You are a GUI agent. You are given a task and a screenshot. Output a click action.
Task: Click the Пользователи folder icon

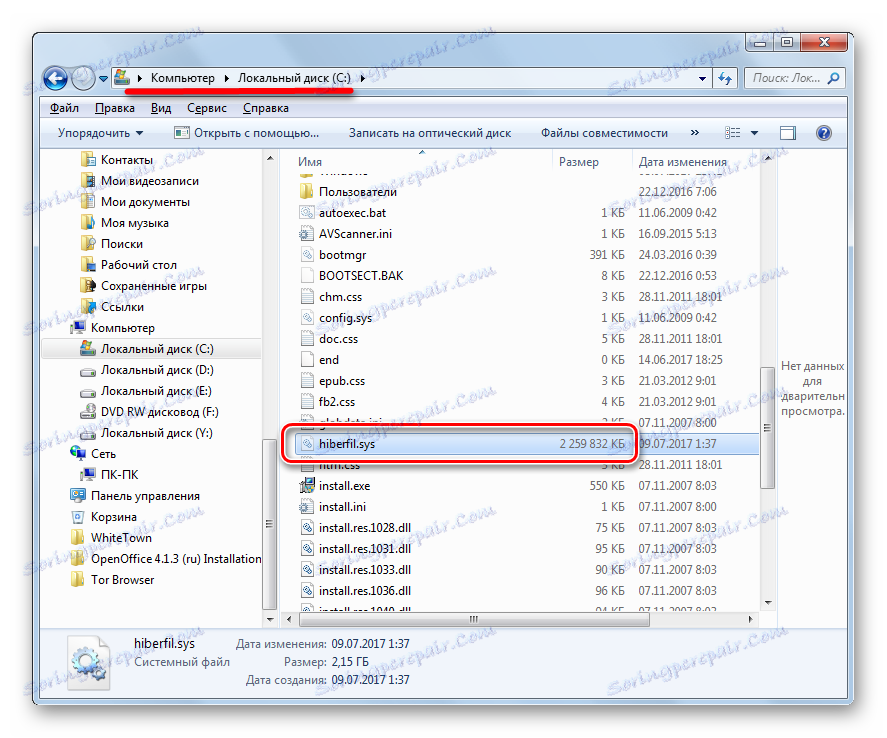(306, 191)
